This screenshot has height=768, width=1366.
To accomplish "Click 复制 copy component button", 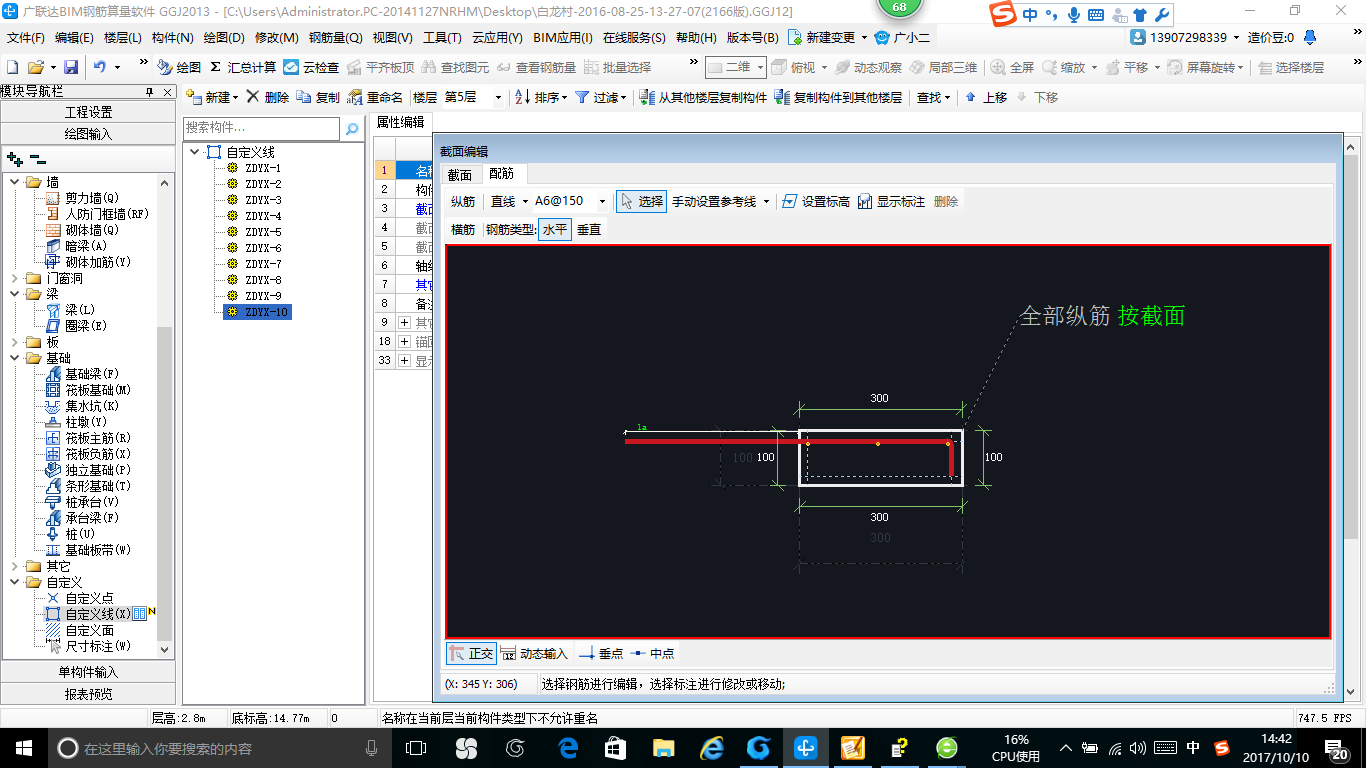I will 318,97.
